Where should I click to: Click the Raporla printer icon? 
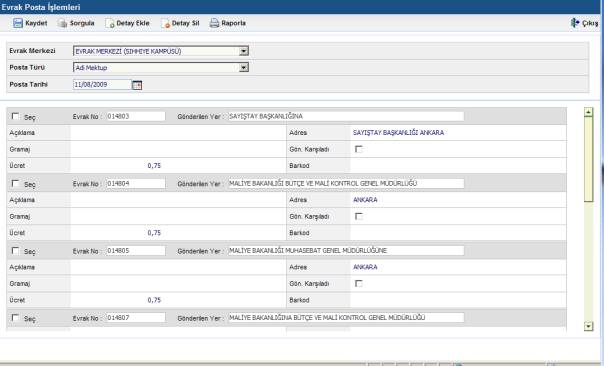214,23
